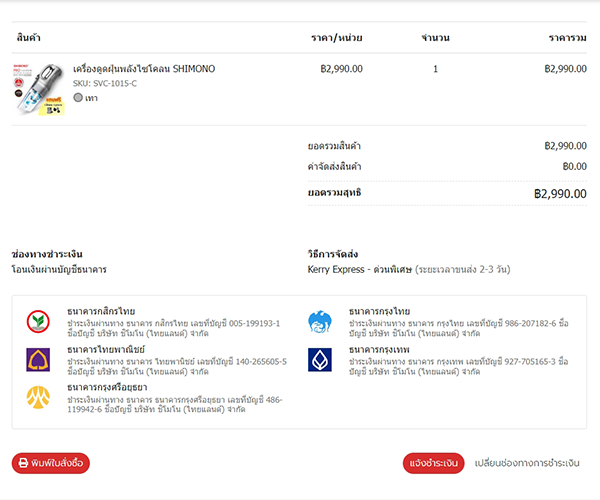Click the ธนาคารไทยพาณิชย์ bank title
This screenshot has width=600, height=500.
pos(106,349)
